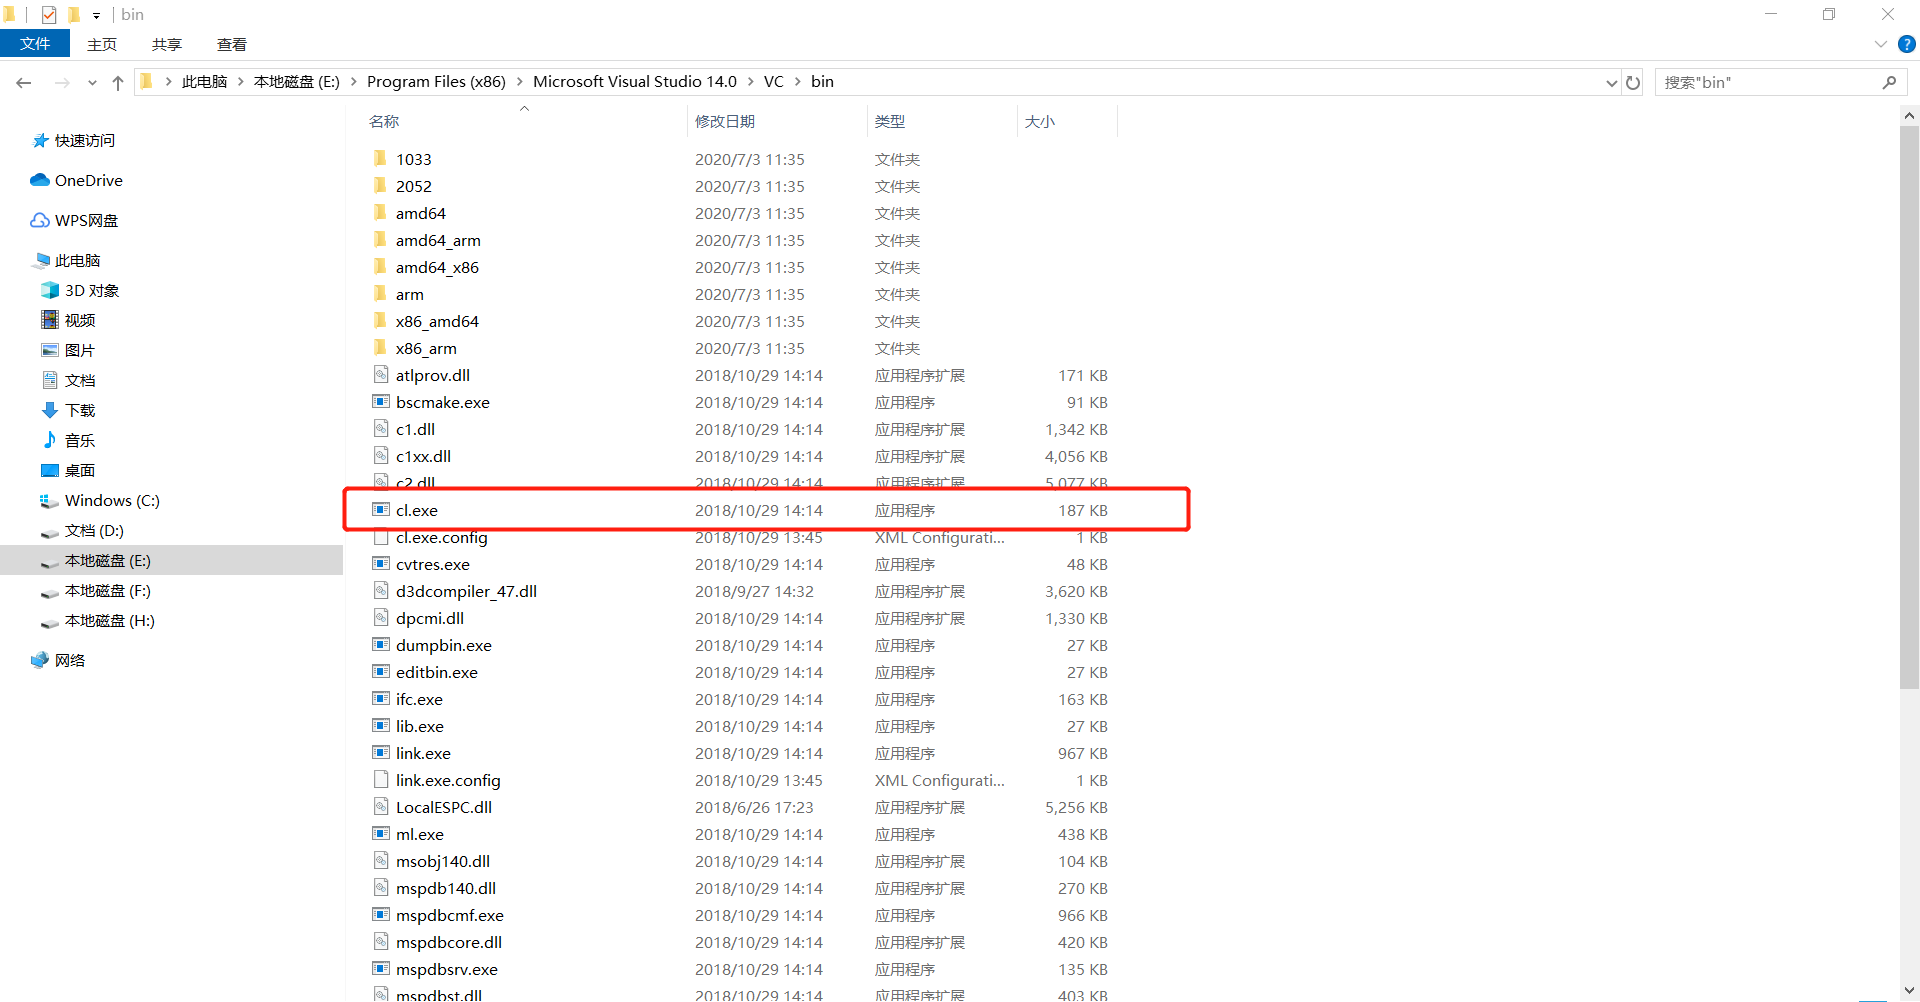
Task: Sort files by the 大小 column header
Action: (x=1040, y=120)
